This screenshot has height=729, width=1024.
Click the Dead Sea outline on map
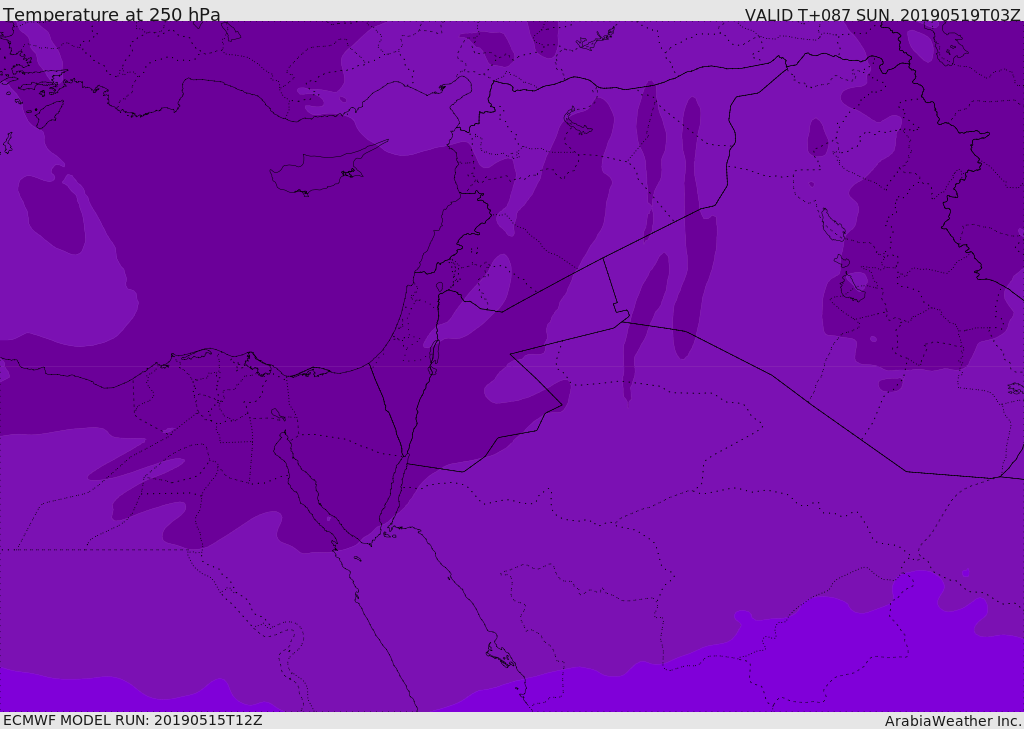point(434,357)
